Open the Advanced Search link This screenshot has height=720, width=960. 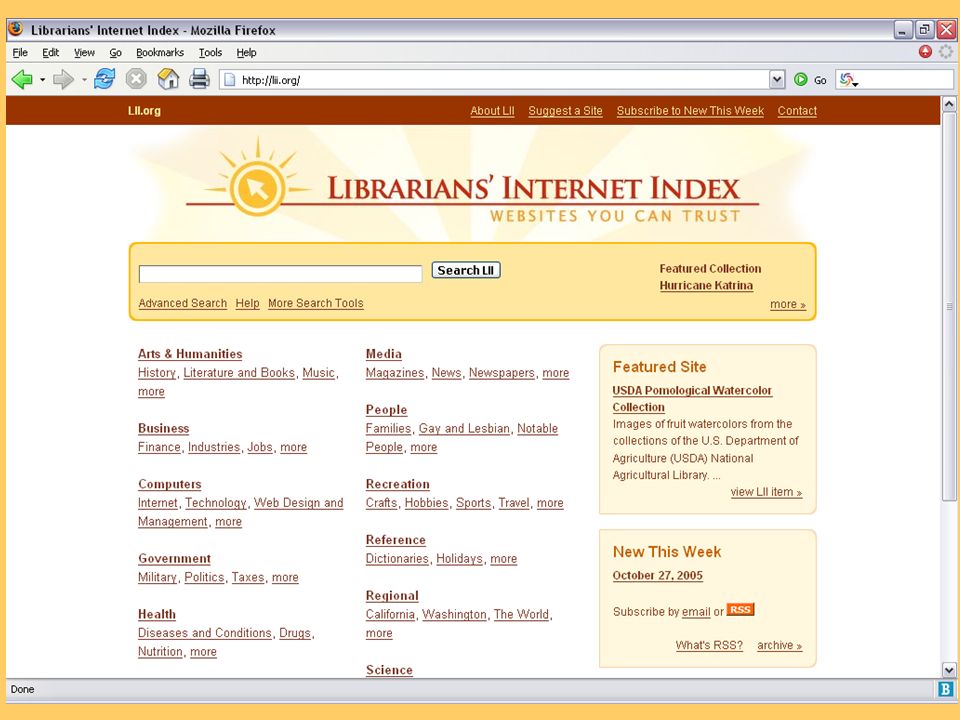tap(182, 303)
